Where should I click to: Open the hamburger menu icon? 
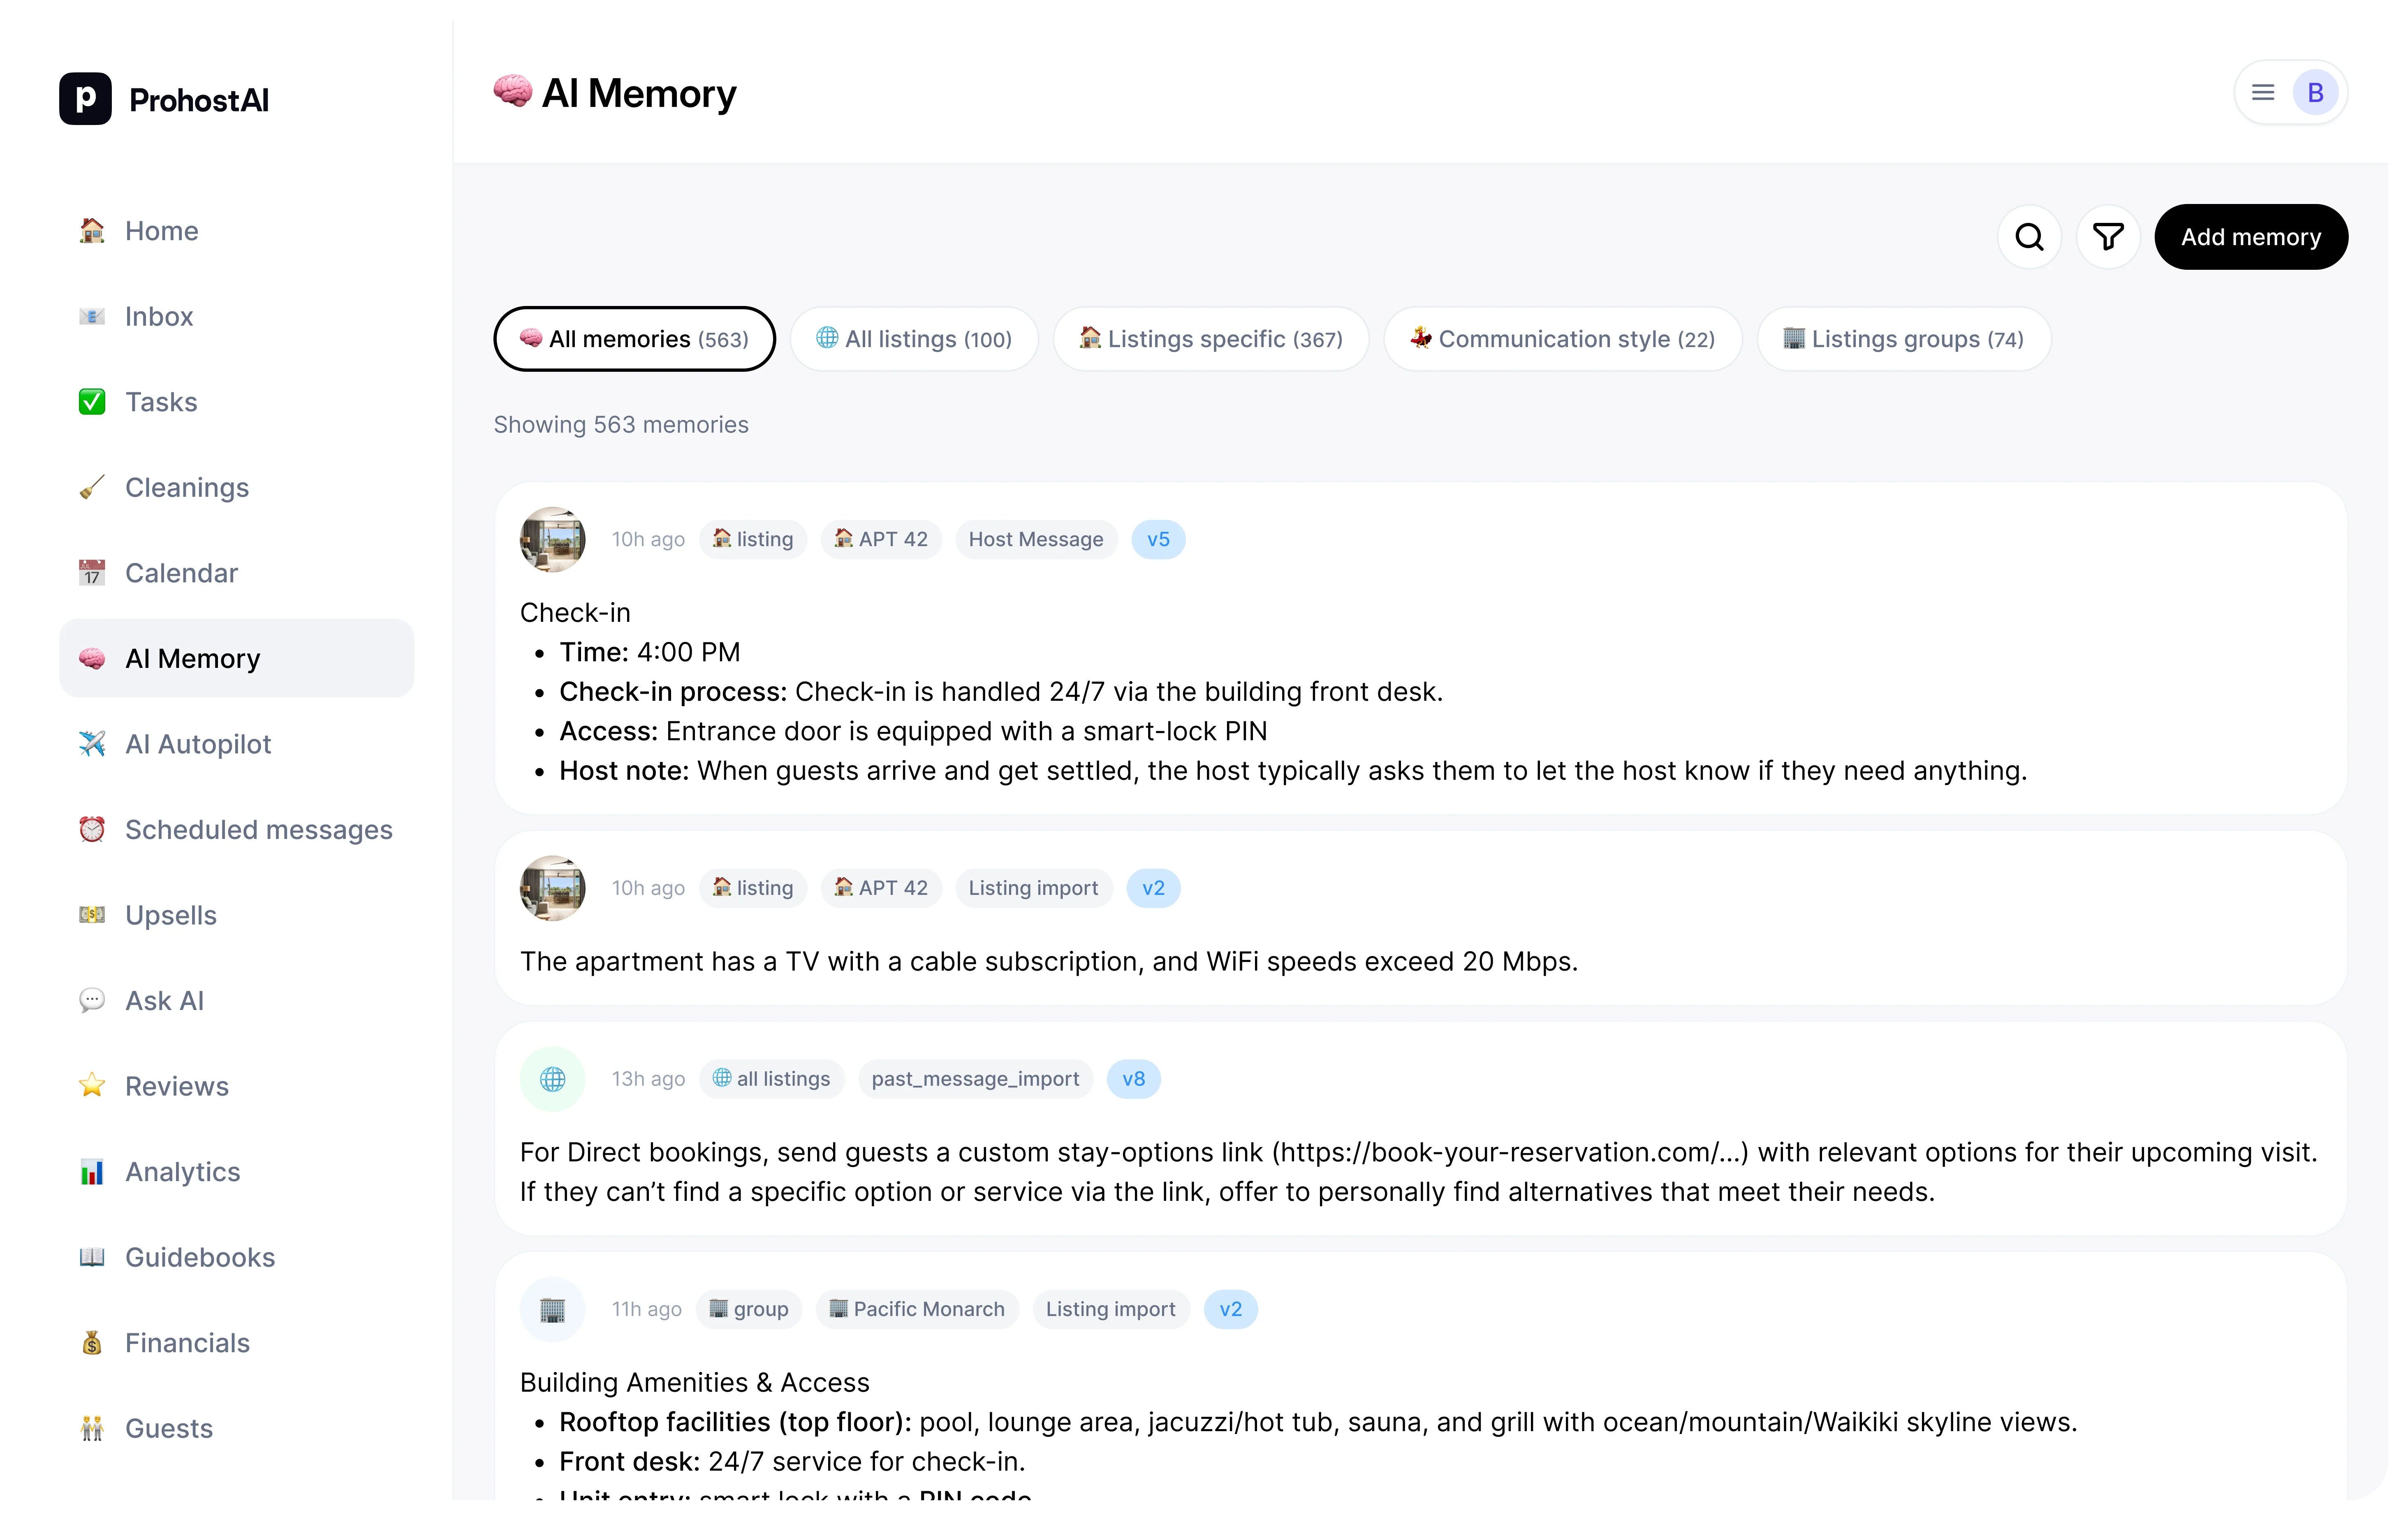click(2263, 93)
